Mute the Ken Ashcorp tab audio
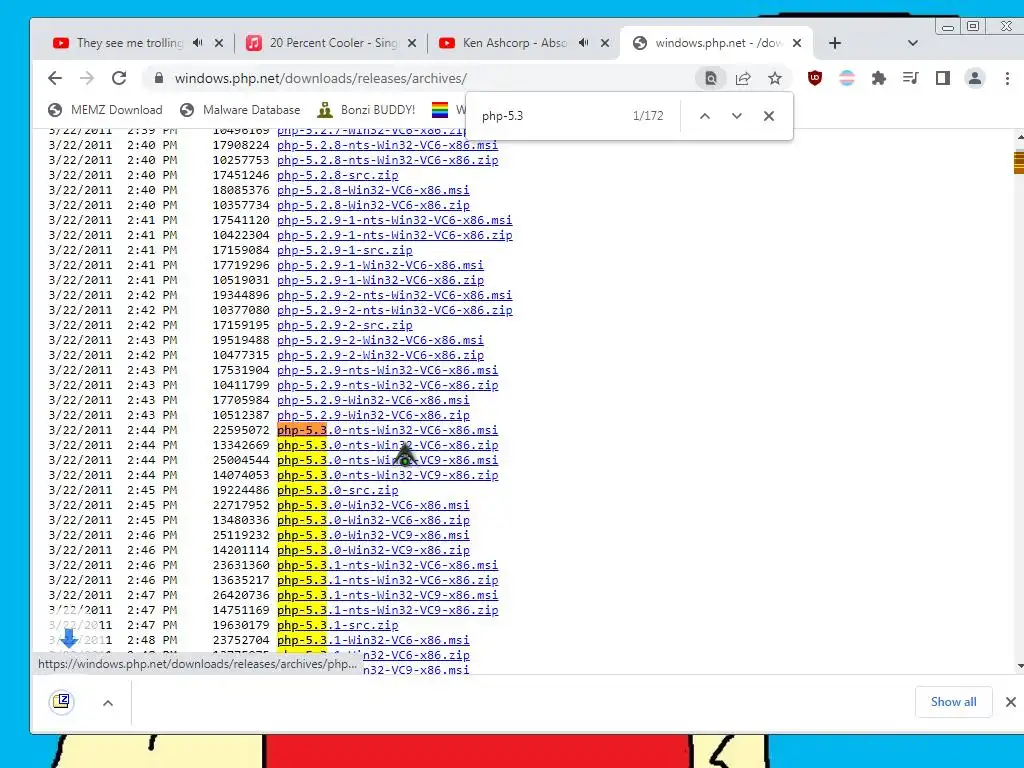1024x768 pixels. (584, 43)
